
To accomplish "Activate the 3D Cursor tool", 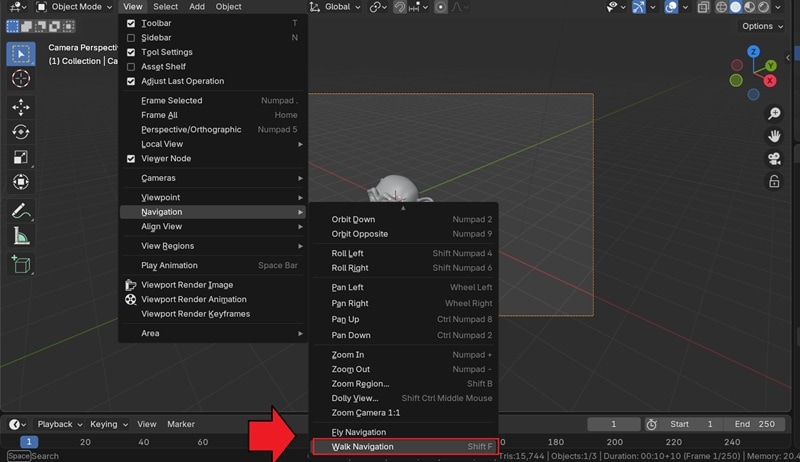I will (x=21, y=79).
